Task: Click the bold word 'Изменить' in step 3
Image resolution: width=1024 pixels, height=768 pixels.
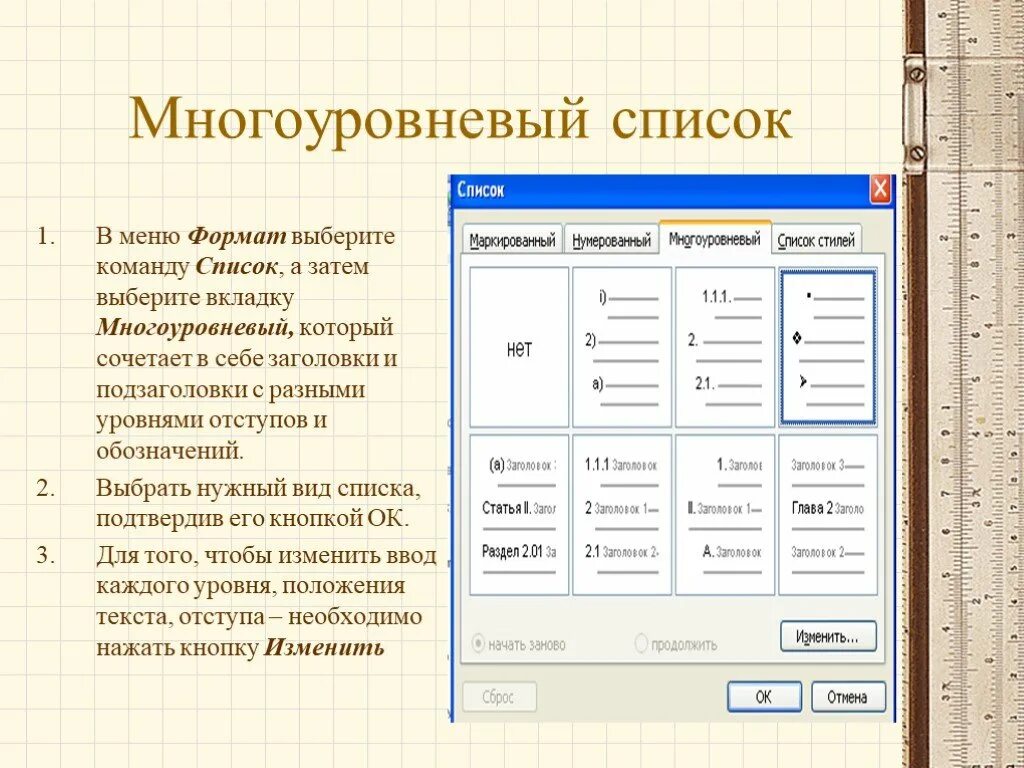Action: click(325, 647)
